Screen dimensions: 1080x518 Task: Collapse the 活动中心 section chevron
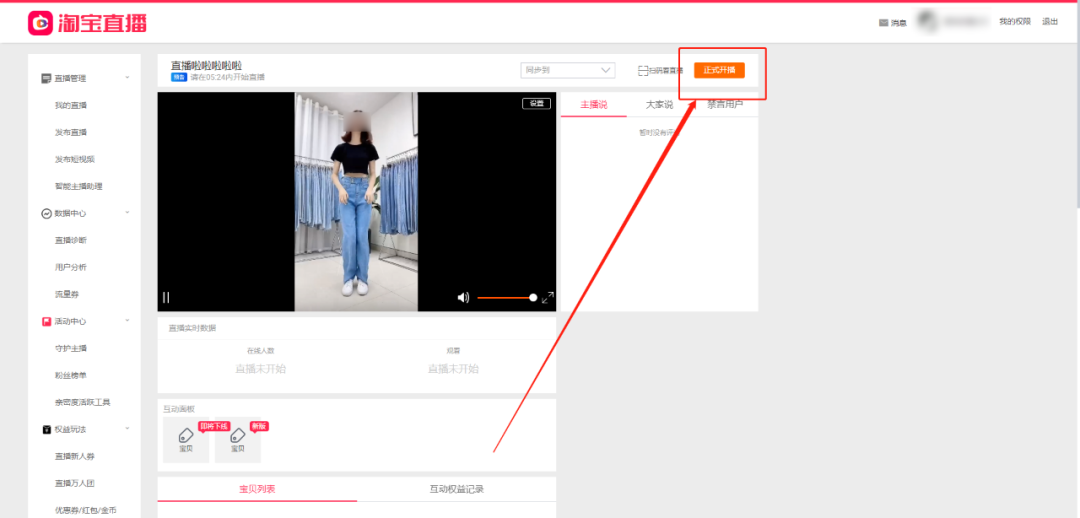tap(127, 321)
